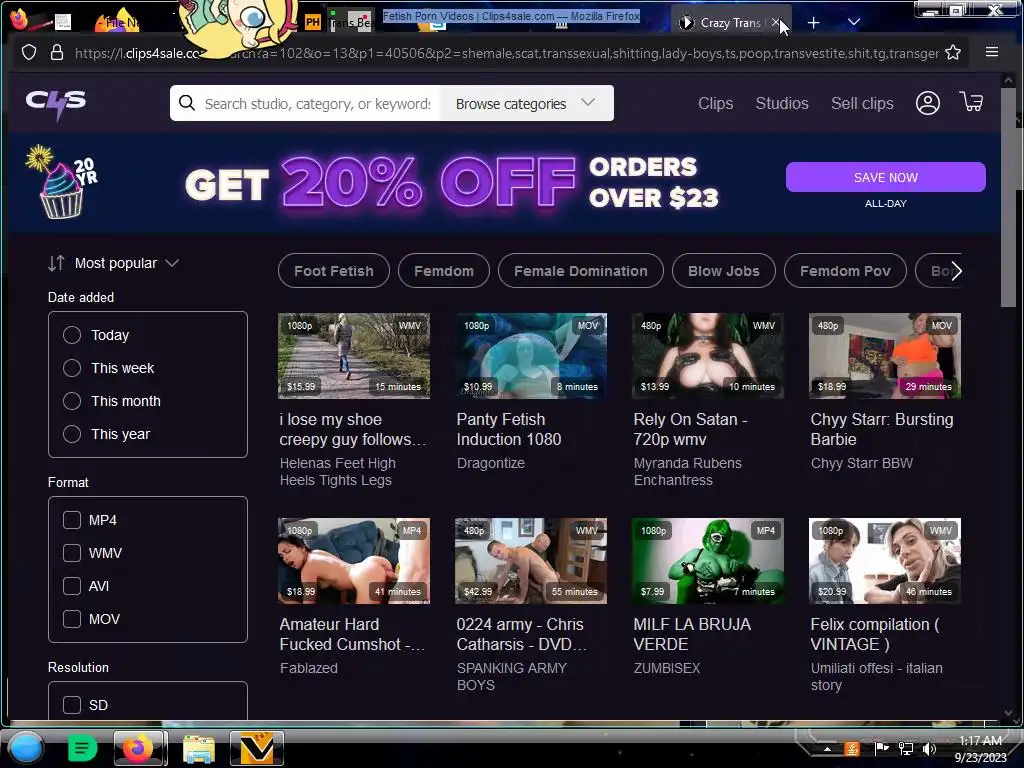The width and height of the screenshot is (1024, 768).
Task: Visit the Chyy Starr BBW studio link
Action: click(861, 463)
